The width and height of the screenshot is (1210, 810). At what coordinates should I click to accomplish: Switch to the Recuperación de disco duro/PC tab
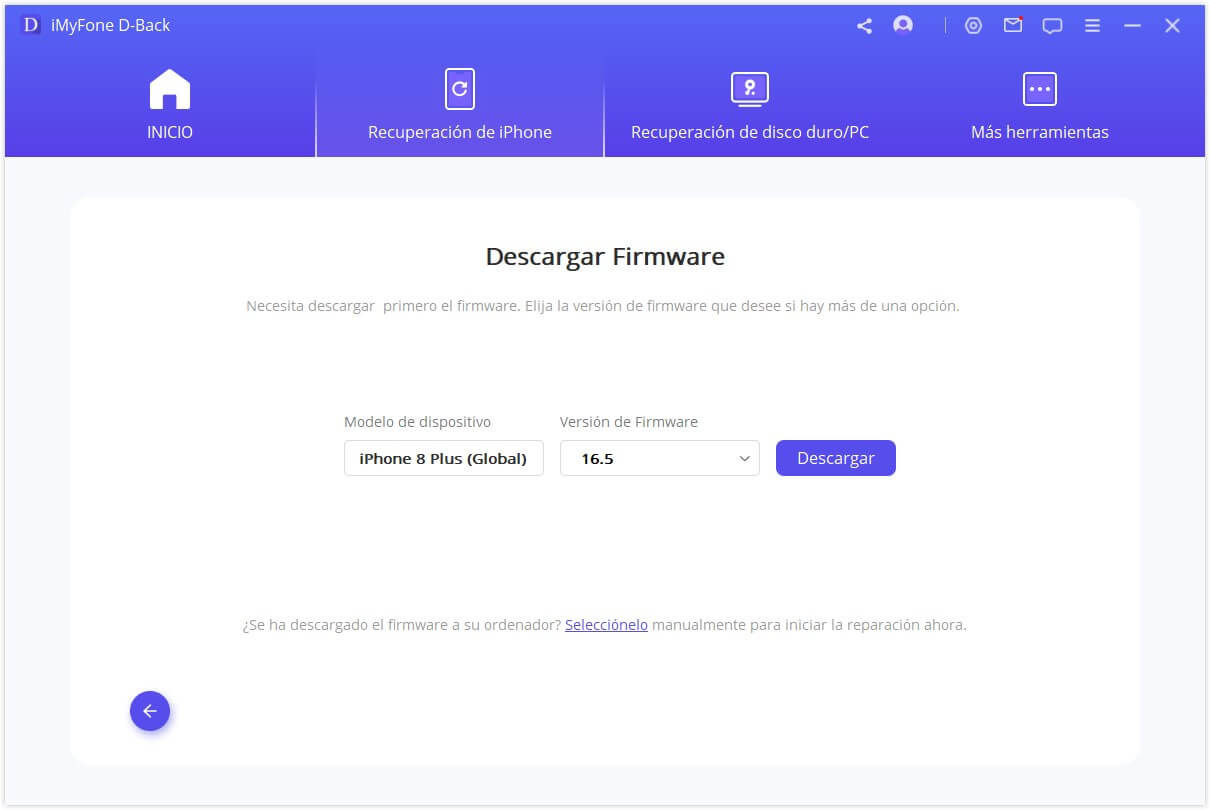[749, 131]
